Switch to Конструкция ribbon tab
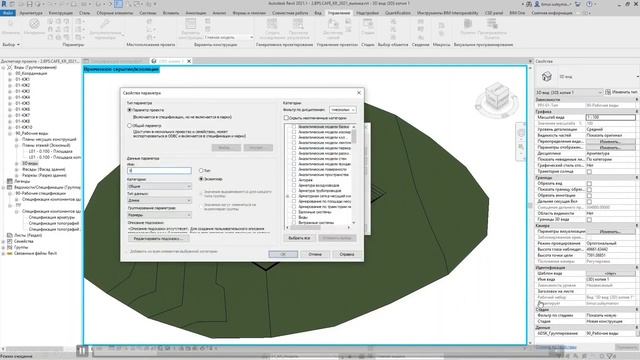 [x=60, y=13]
